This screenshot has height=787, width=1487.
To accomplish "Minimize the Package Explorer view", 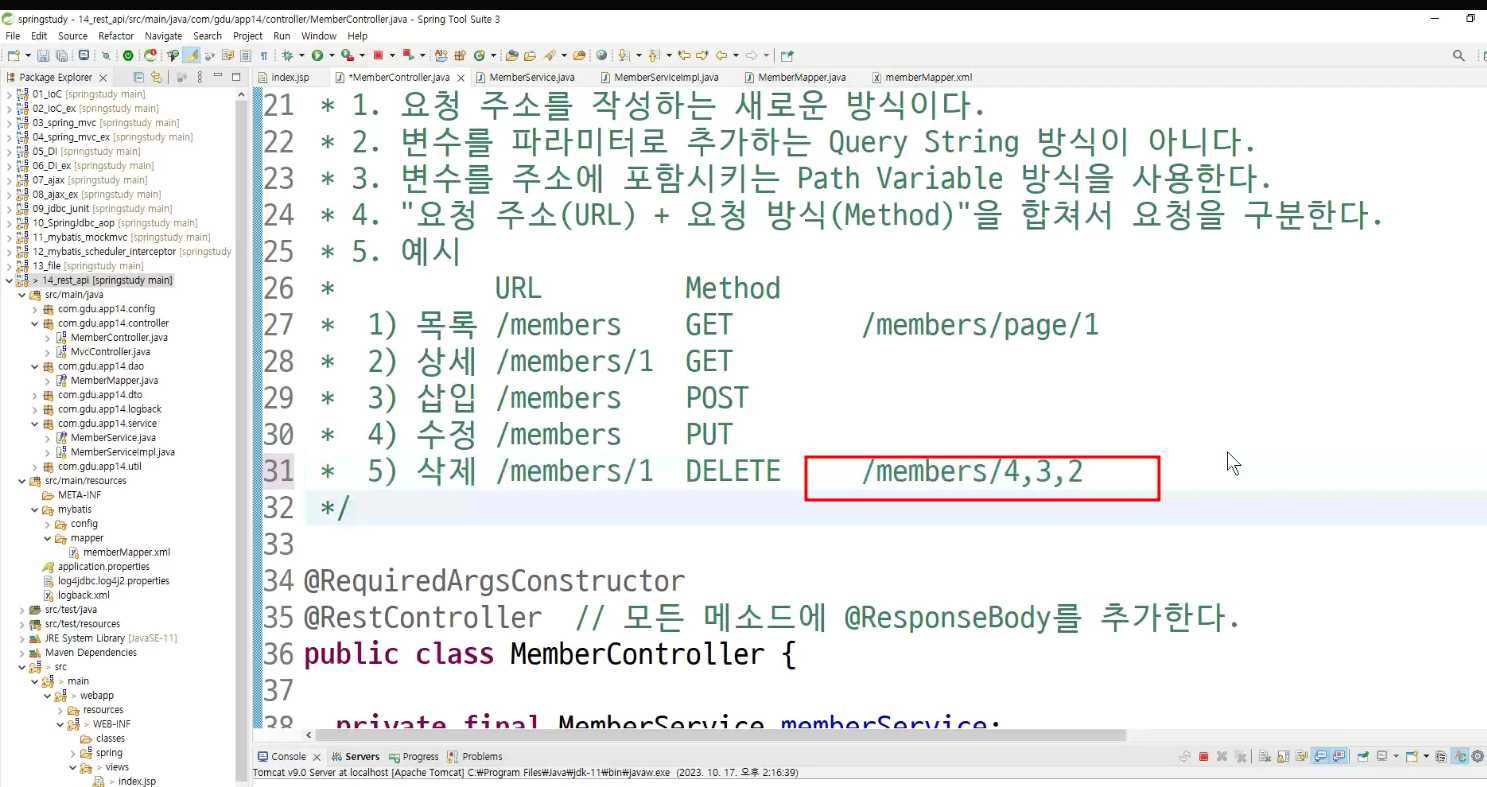I will click(220, 77).
